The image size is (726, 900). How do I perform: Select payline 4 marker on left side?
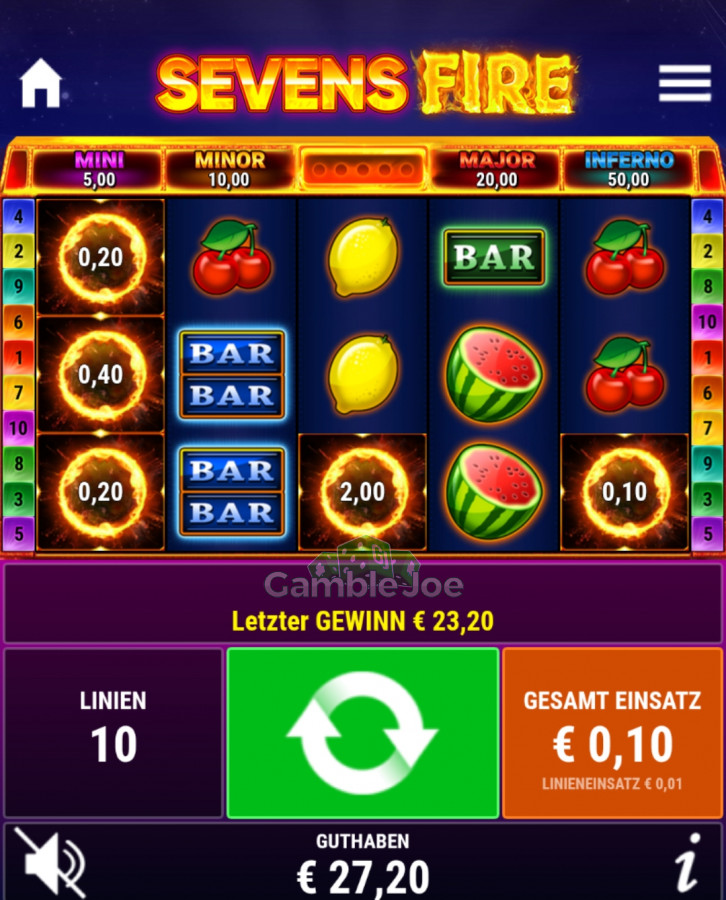pyautogui.click(x=18, y=216)
